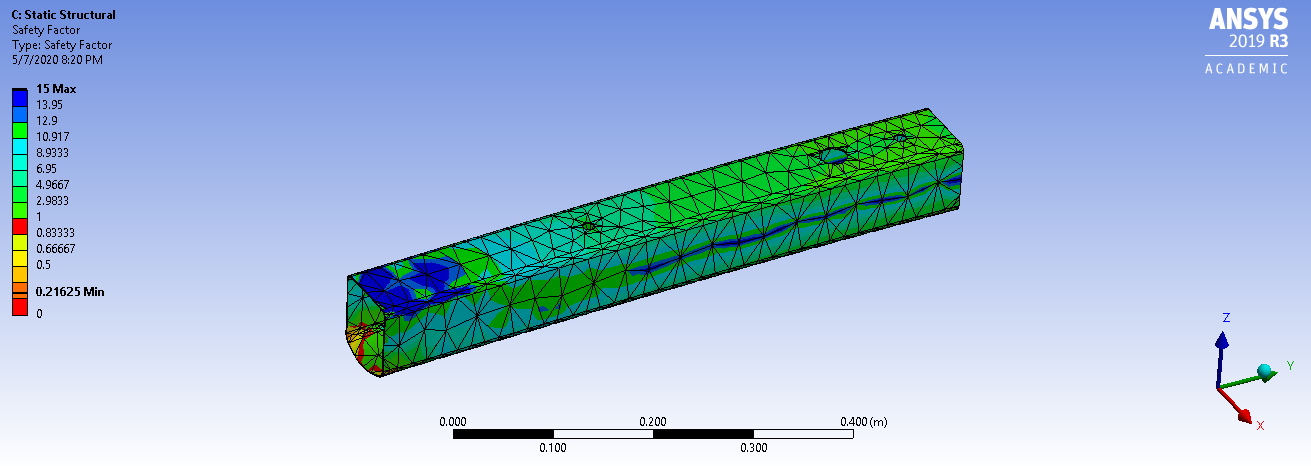Click the '13.95' legend value
Viewport: 1311px width, 466px height.
[x=50, y=105]
